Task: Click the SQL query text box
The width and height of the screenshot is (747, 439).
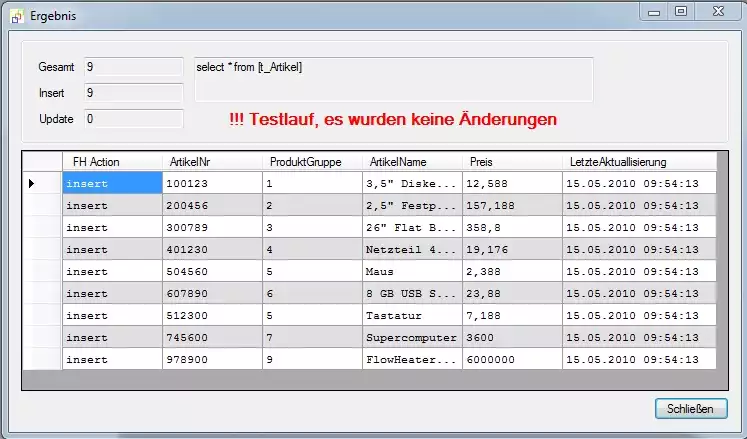Action: point(393,79)
